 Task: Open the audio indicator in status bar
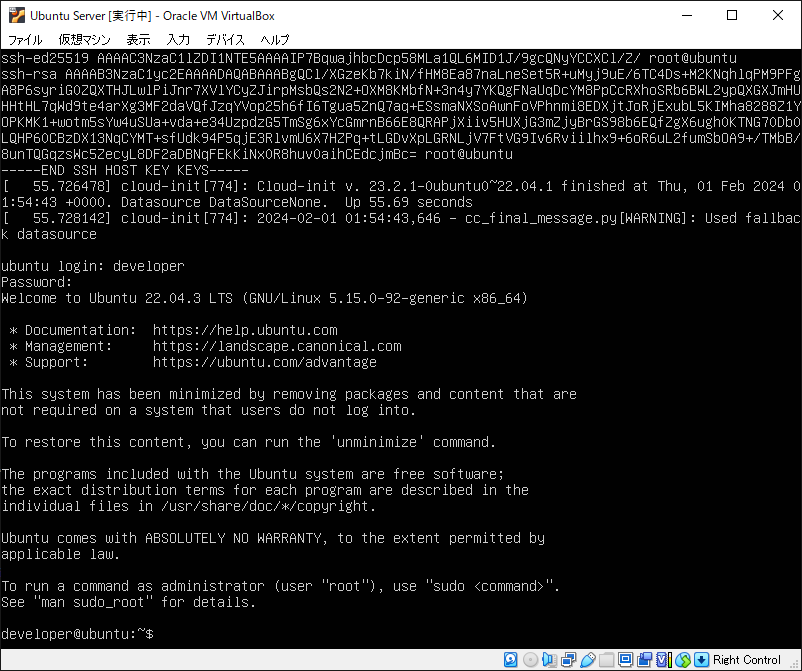pos(549,660)
